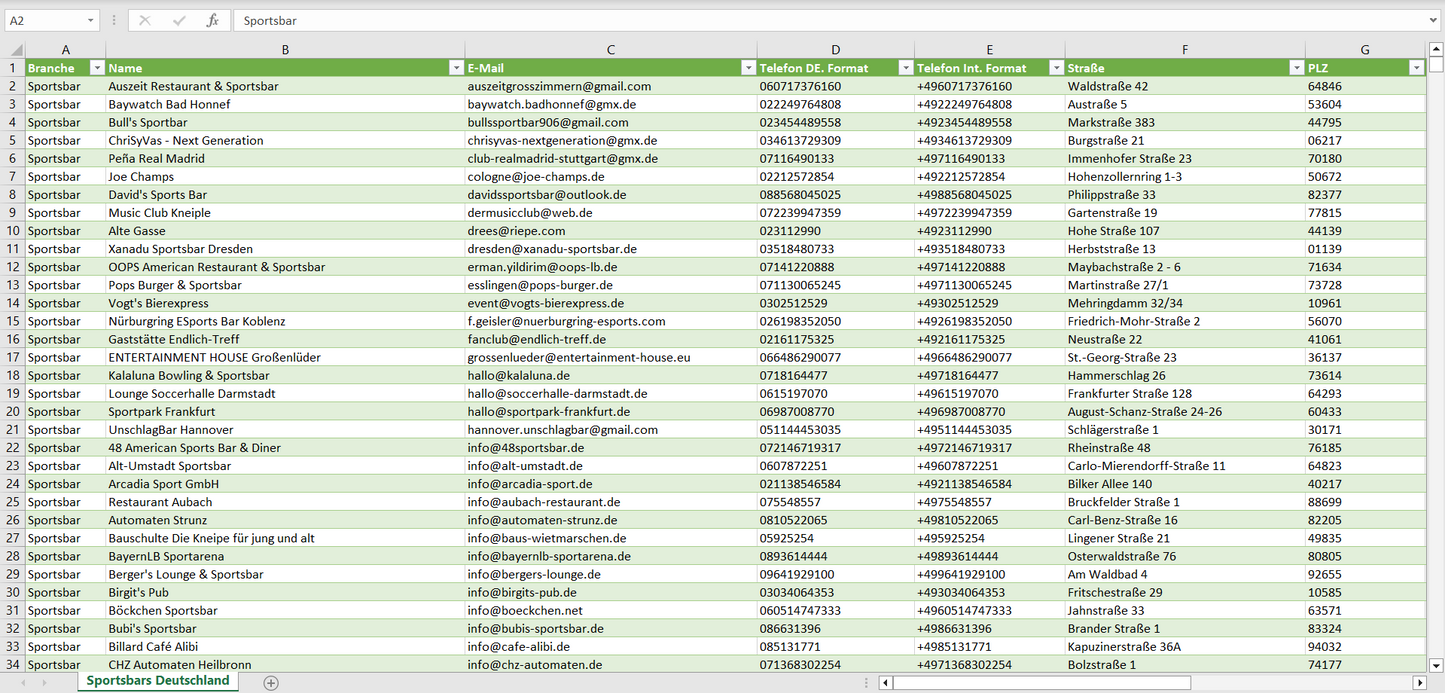Select row 17 header
This screenshot has width=1445, height=693.
13,357
